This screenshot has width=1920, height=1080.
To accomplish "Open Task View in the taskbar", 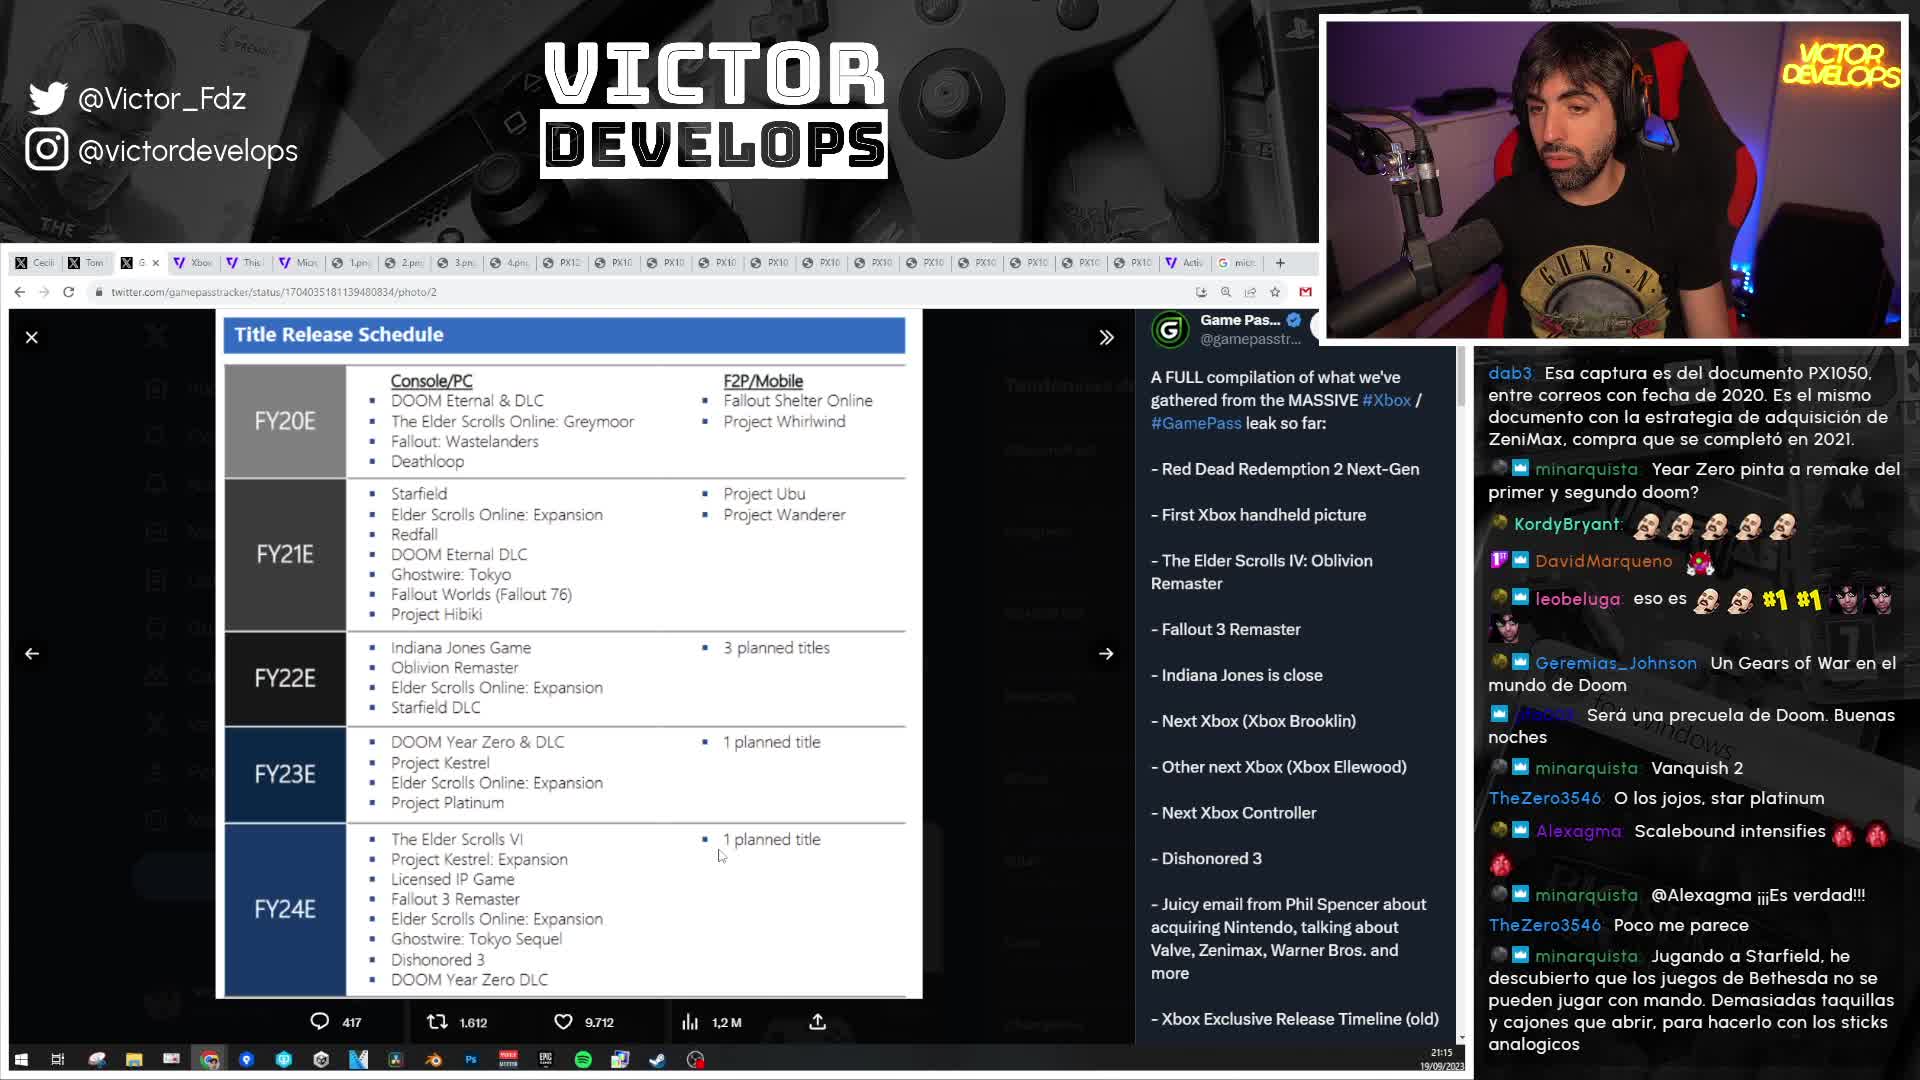I will click(x=58, y=1060).
